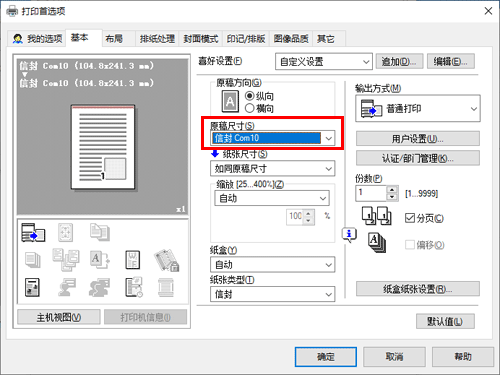The image size is (500, 375).
Task: Switch to 我的选项 tab
Action: tap(37, 39)
